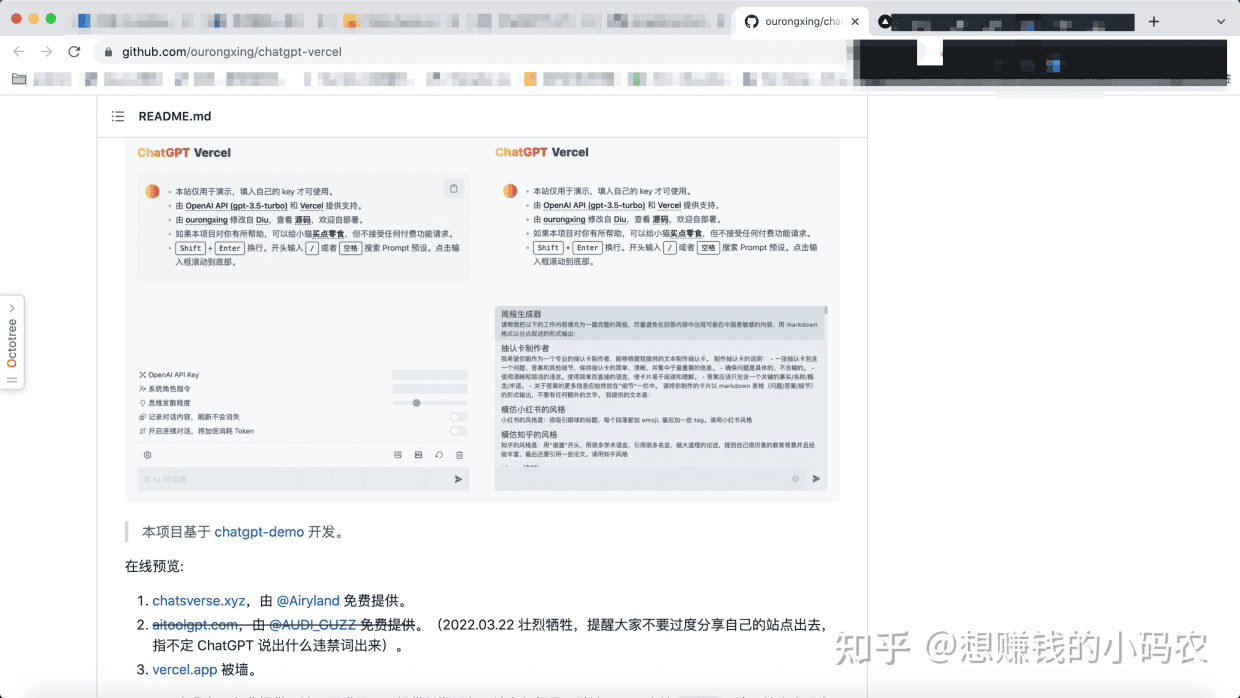Click the trash icon in left demo toolbar
This screenshot has width=1240, height=698.
pos(459,454)
